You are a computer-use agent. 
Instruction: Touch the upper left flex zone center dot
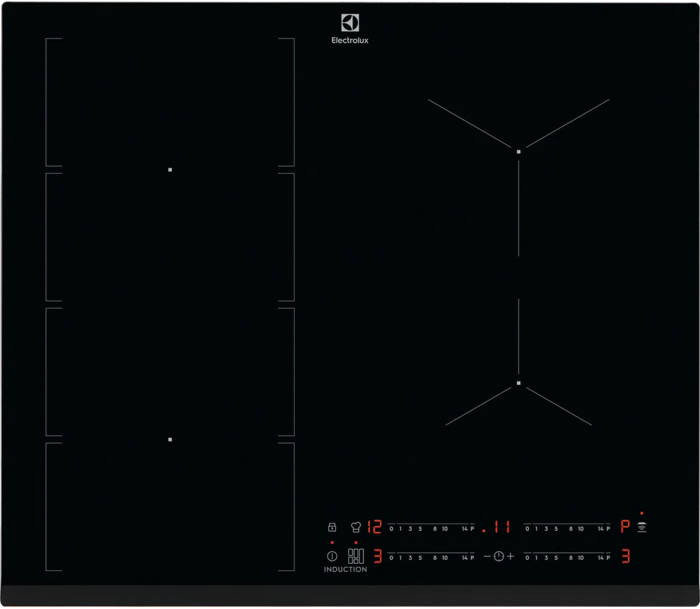[170, 170]
